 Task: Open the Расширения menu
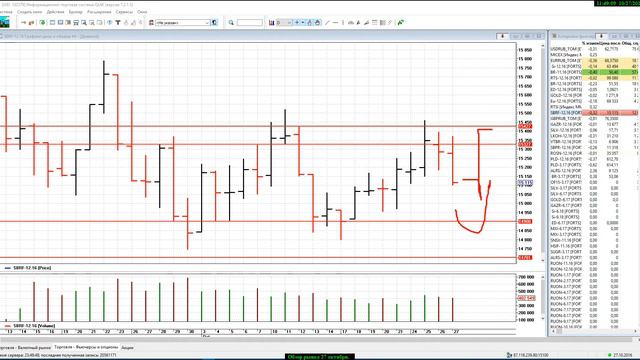coord(99,12)
